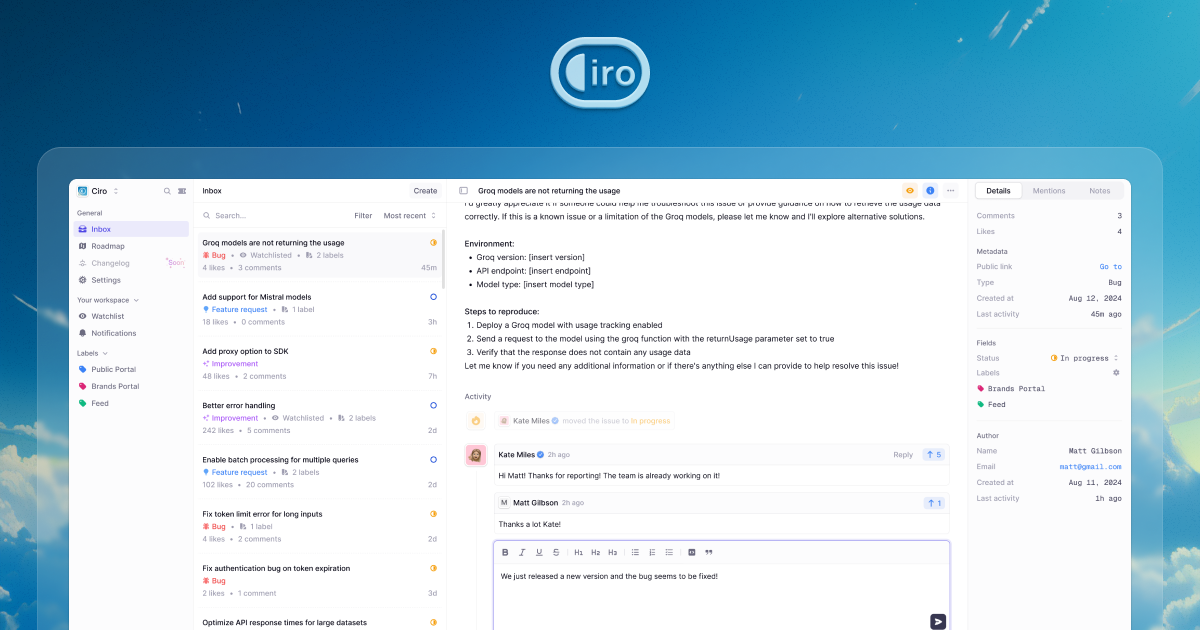
Task: Switch to the Mentions tab
Action: (x=1049, y=190)
